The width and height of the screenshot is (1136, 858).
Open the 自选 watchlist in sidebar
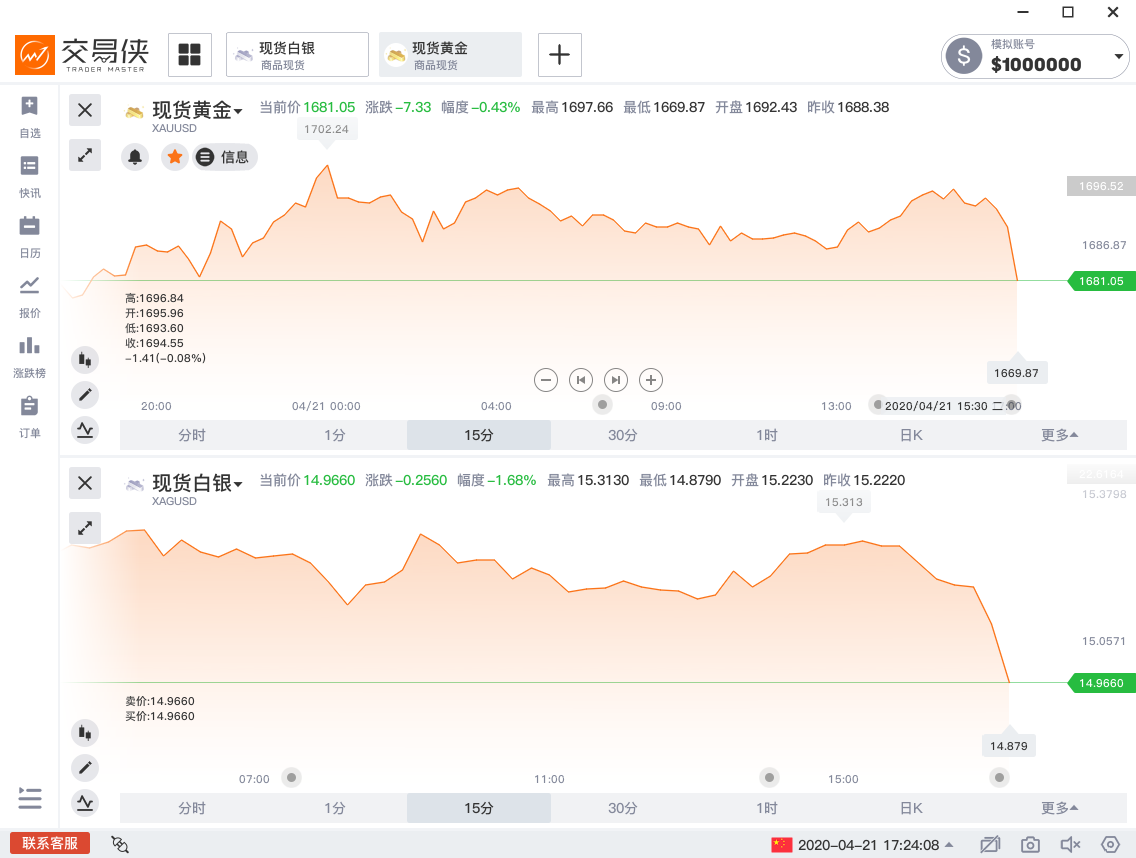(30, 116)
